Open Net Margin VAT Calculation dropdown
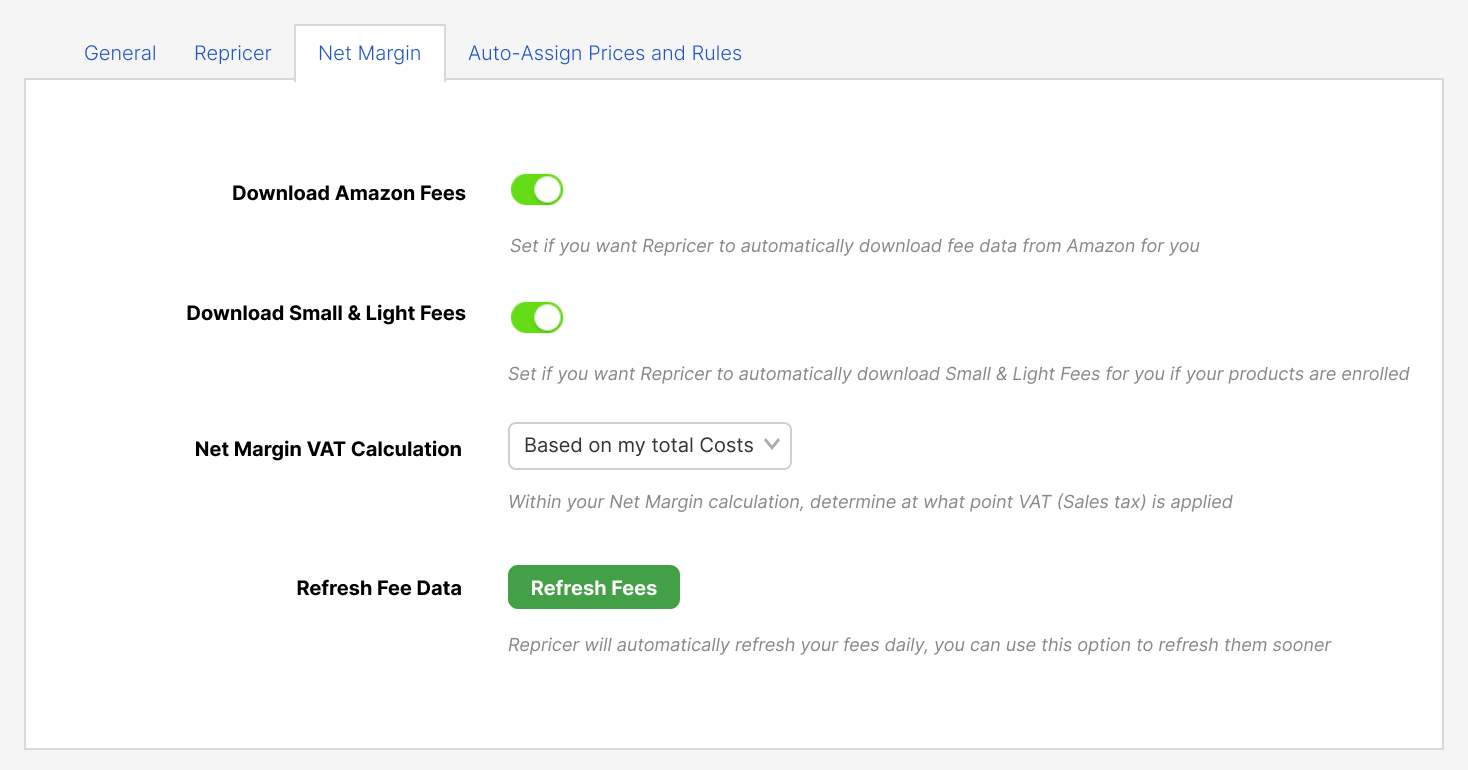Screen dimensions: 1468x770 [x=650, y=446]
